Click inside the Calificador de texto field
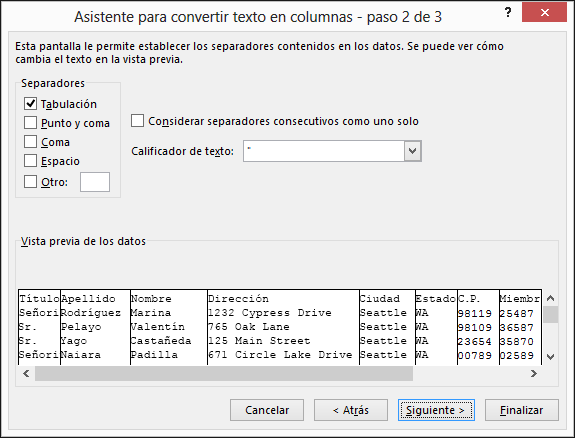 [x=323, y=151]
